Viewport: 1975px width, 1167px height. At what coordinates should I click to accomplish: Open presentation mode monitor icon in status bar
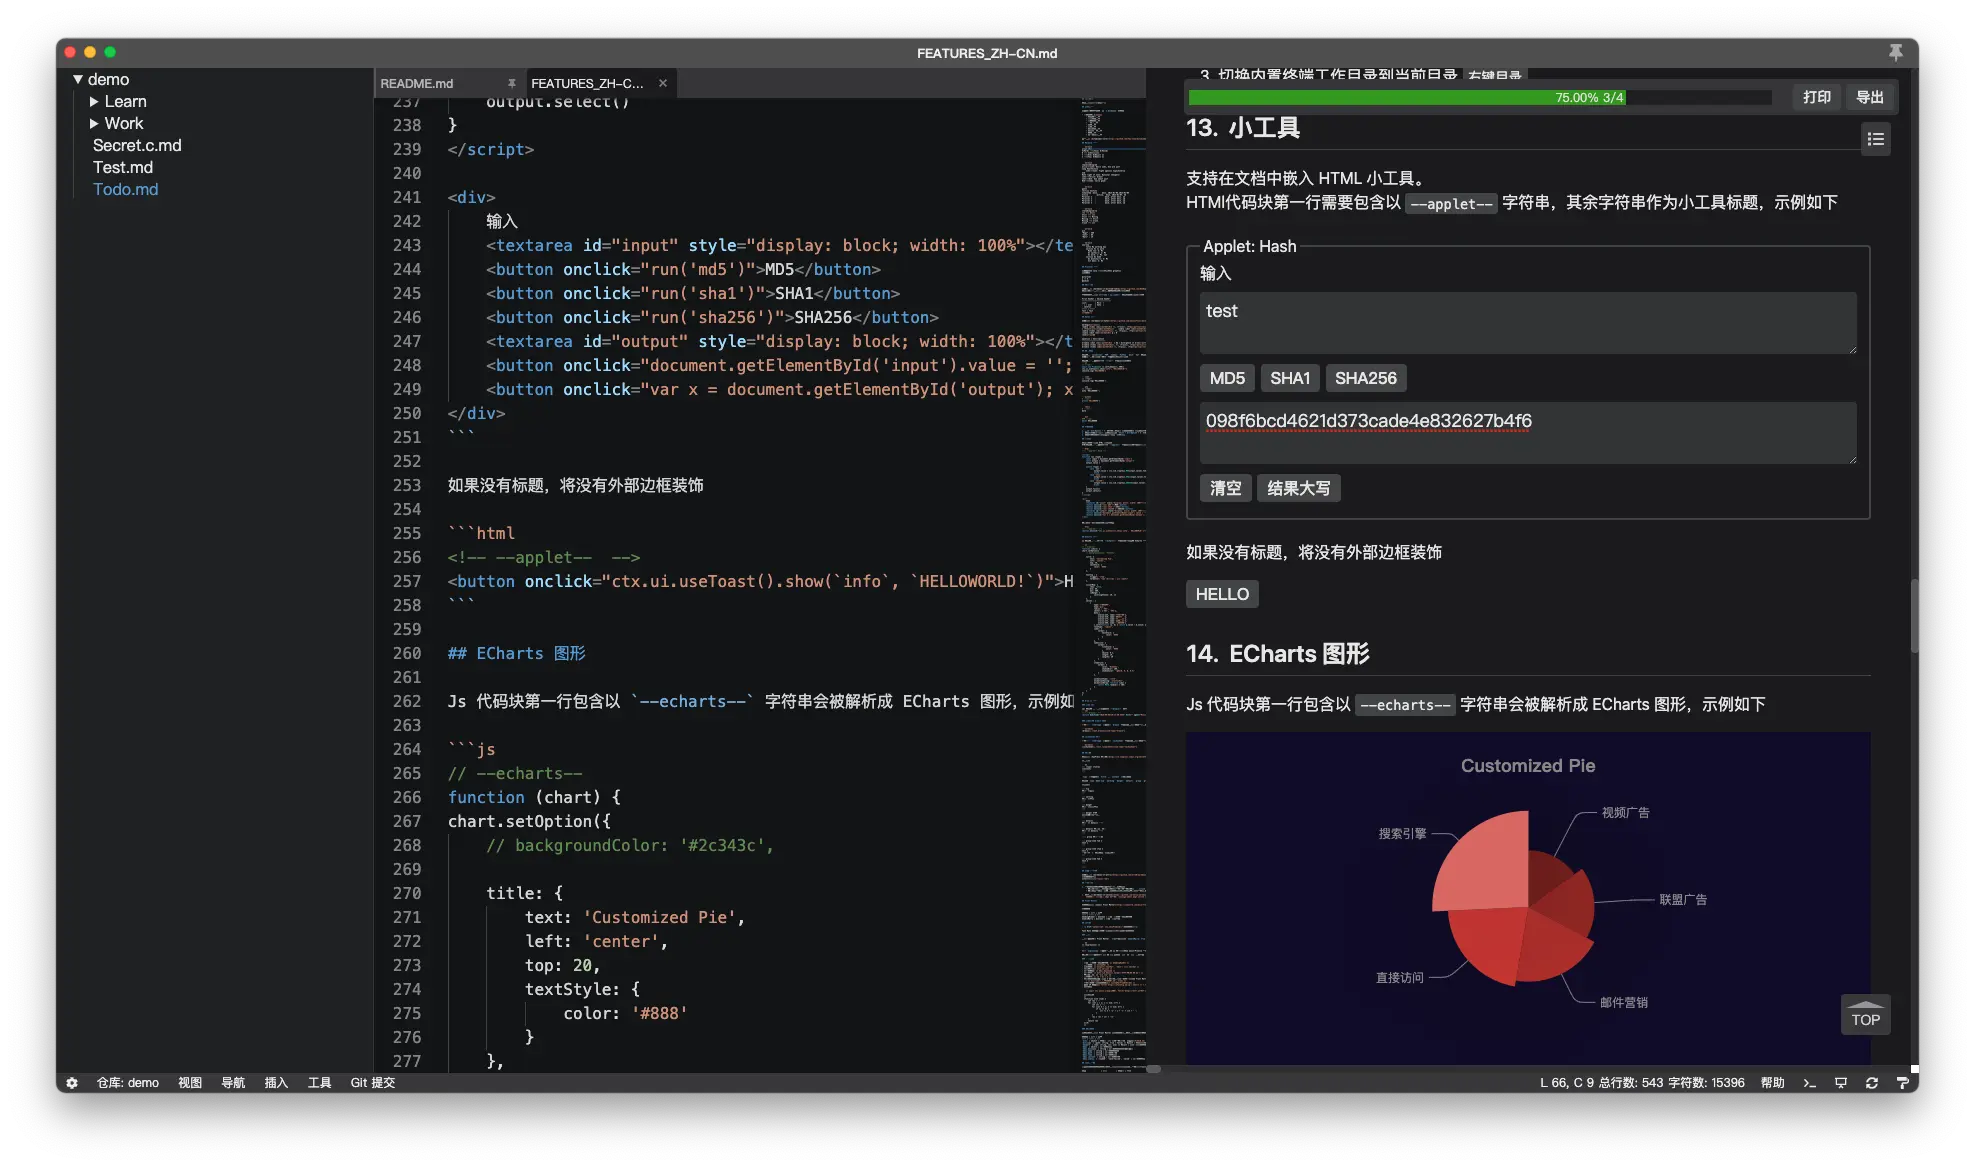tap(1840, 1082)
